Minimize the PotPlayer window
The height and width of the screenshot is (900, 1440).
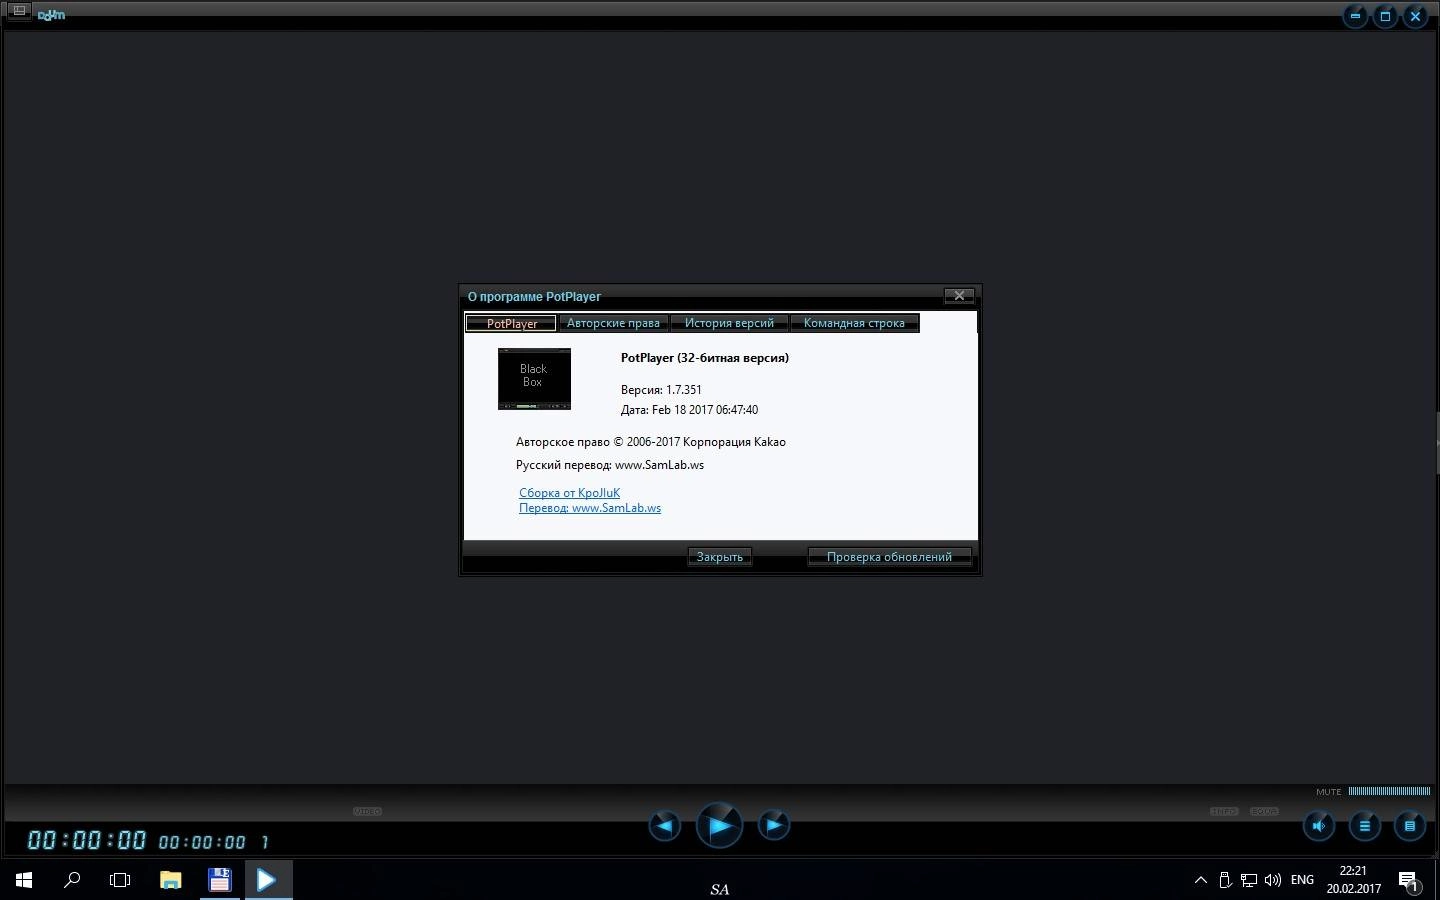click(1355, 16)
